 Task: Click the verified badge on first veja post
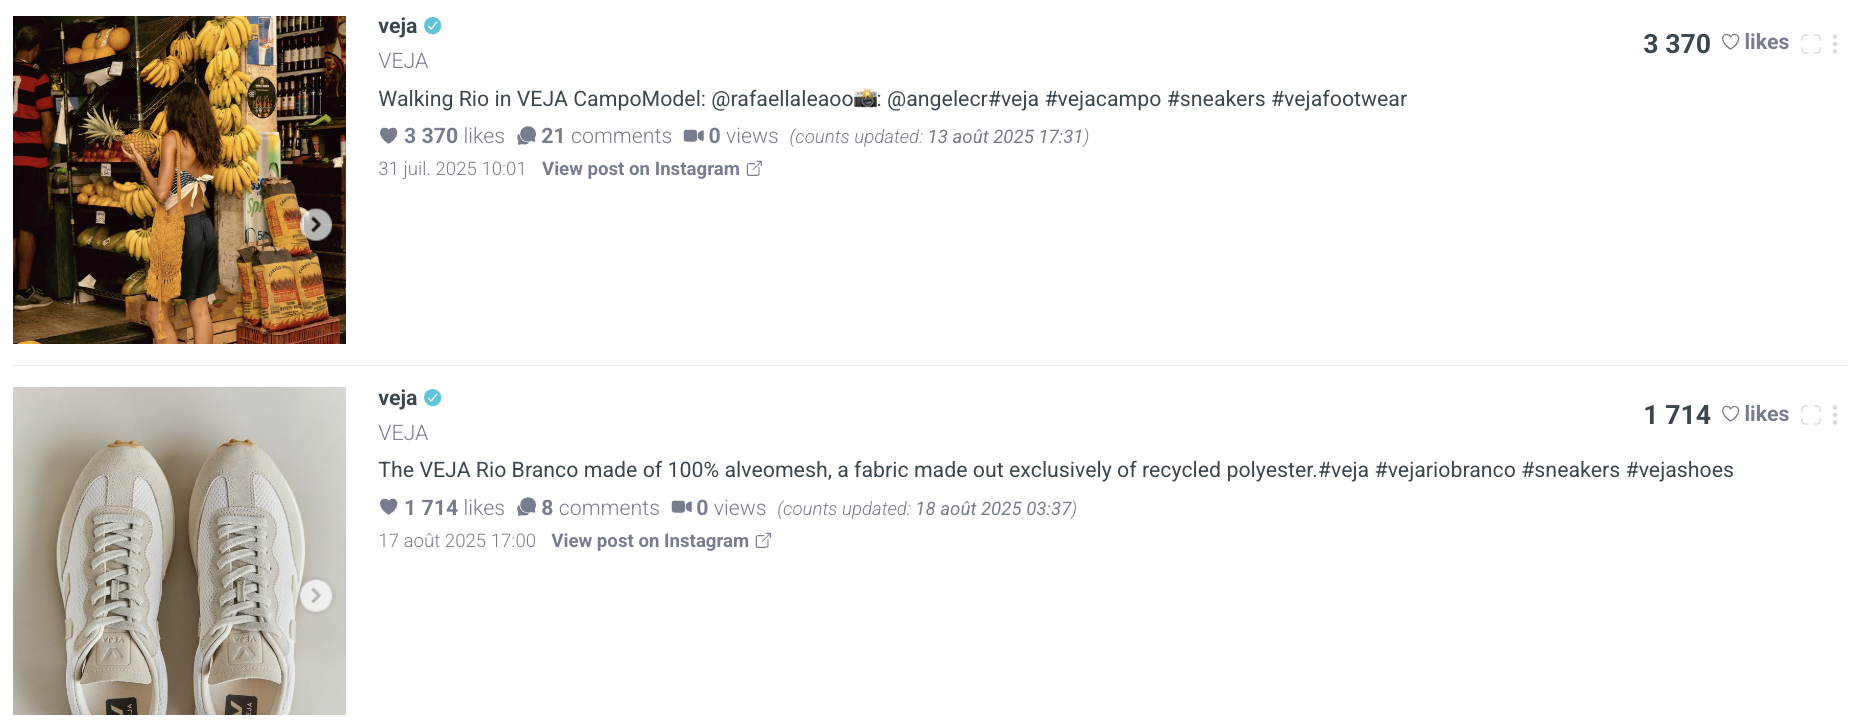click(x=433, y=26)
